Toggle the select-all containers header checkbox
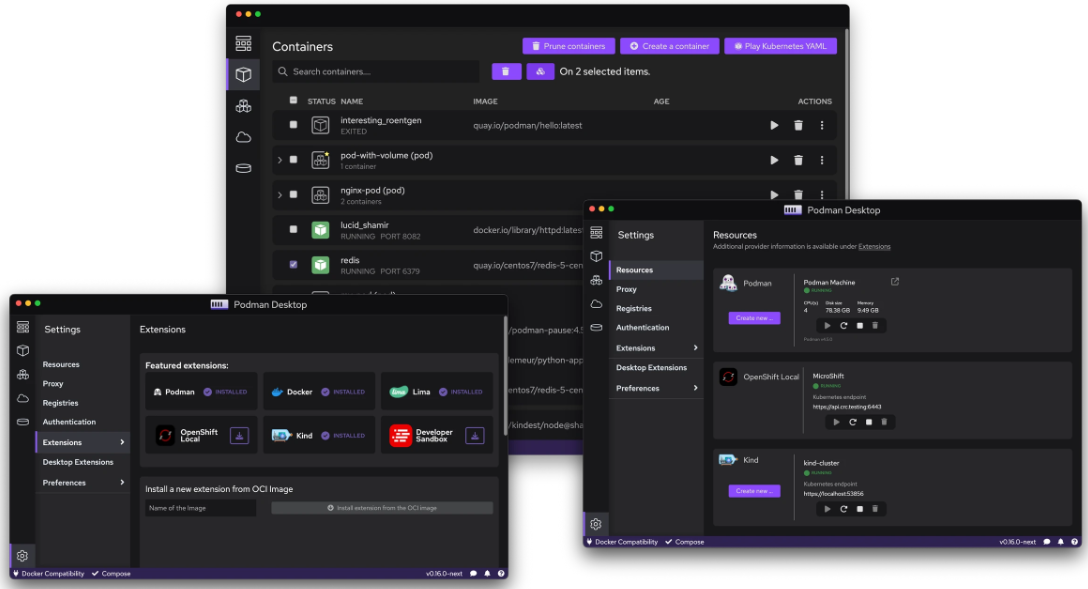 point(294,101)
